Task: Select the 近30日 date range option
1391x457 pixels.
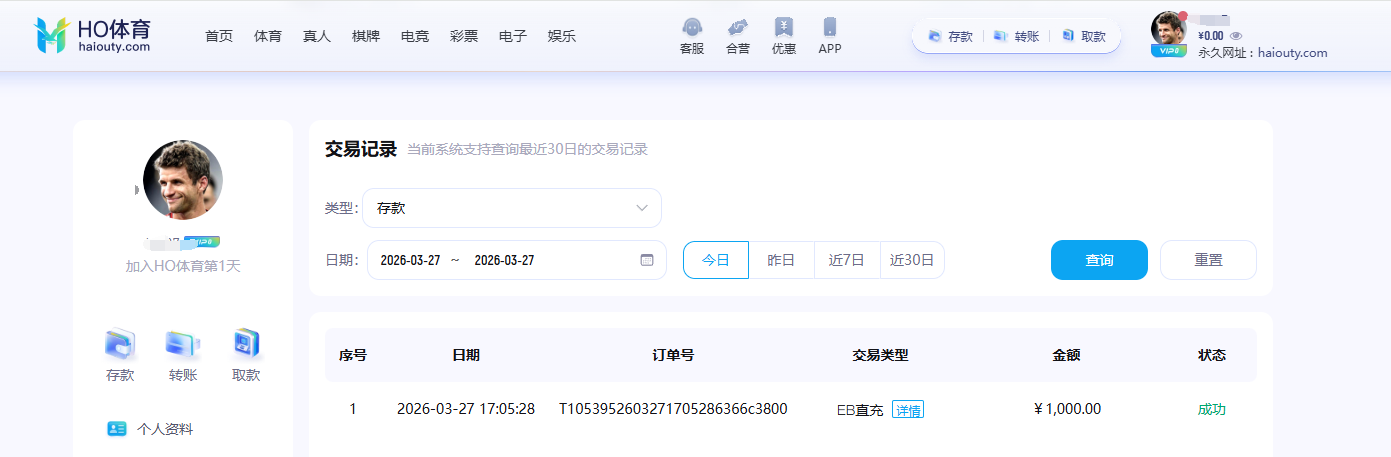Action: (x=912, y=260)
